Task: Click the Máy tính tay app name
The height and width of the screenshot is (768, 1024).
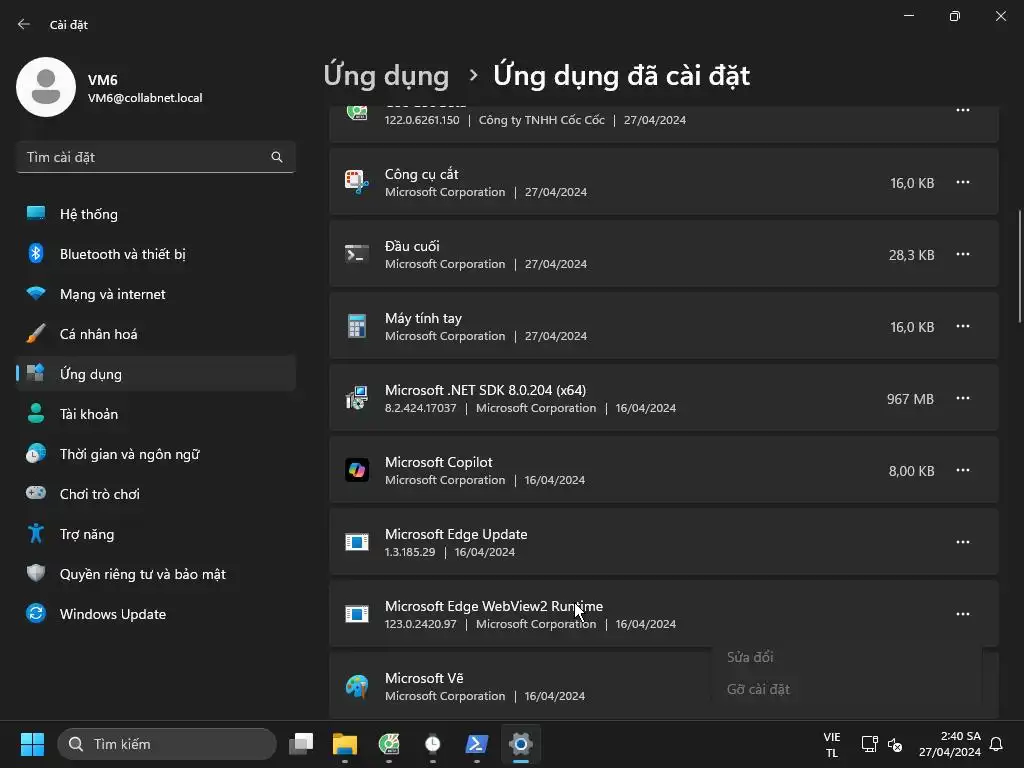Action: pos(423,318)
